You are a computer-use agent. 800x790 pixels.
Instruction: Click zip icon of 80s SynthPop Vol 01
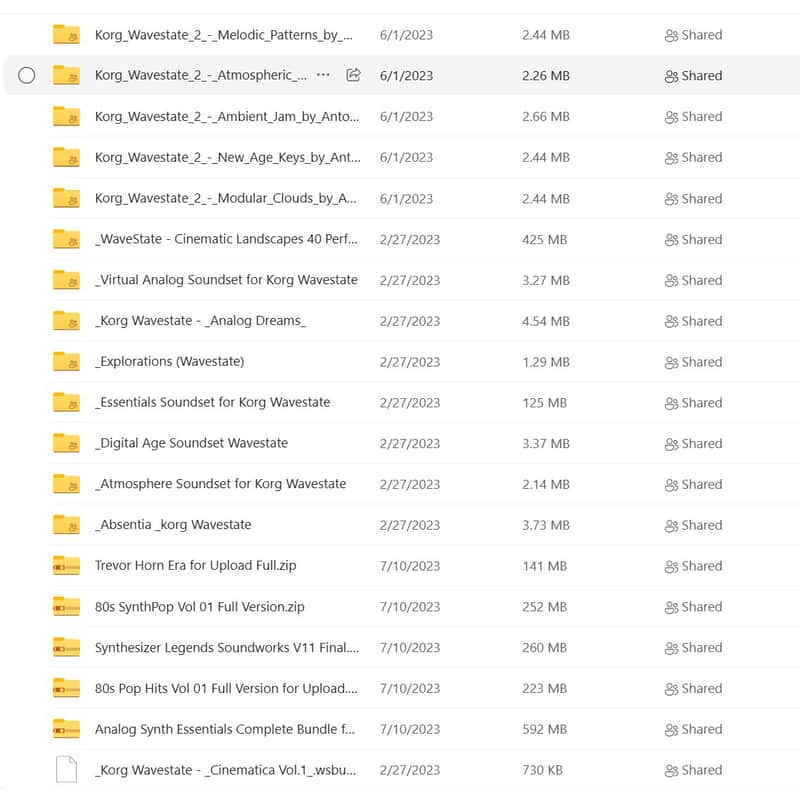66,606
